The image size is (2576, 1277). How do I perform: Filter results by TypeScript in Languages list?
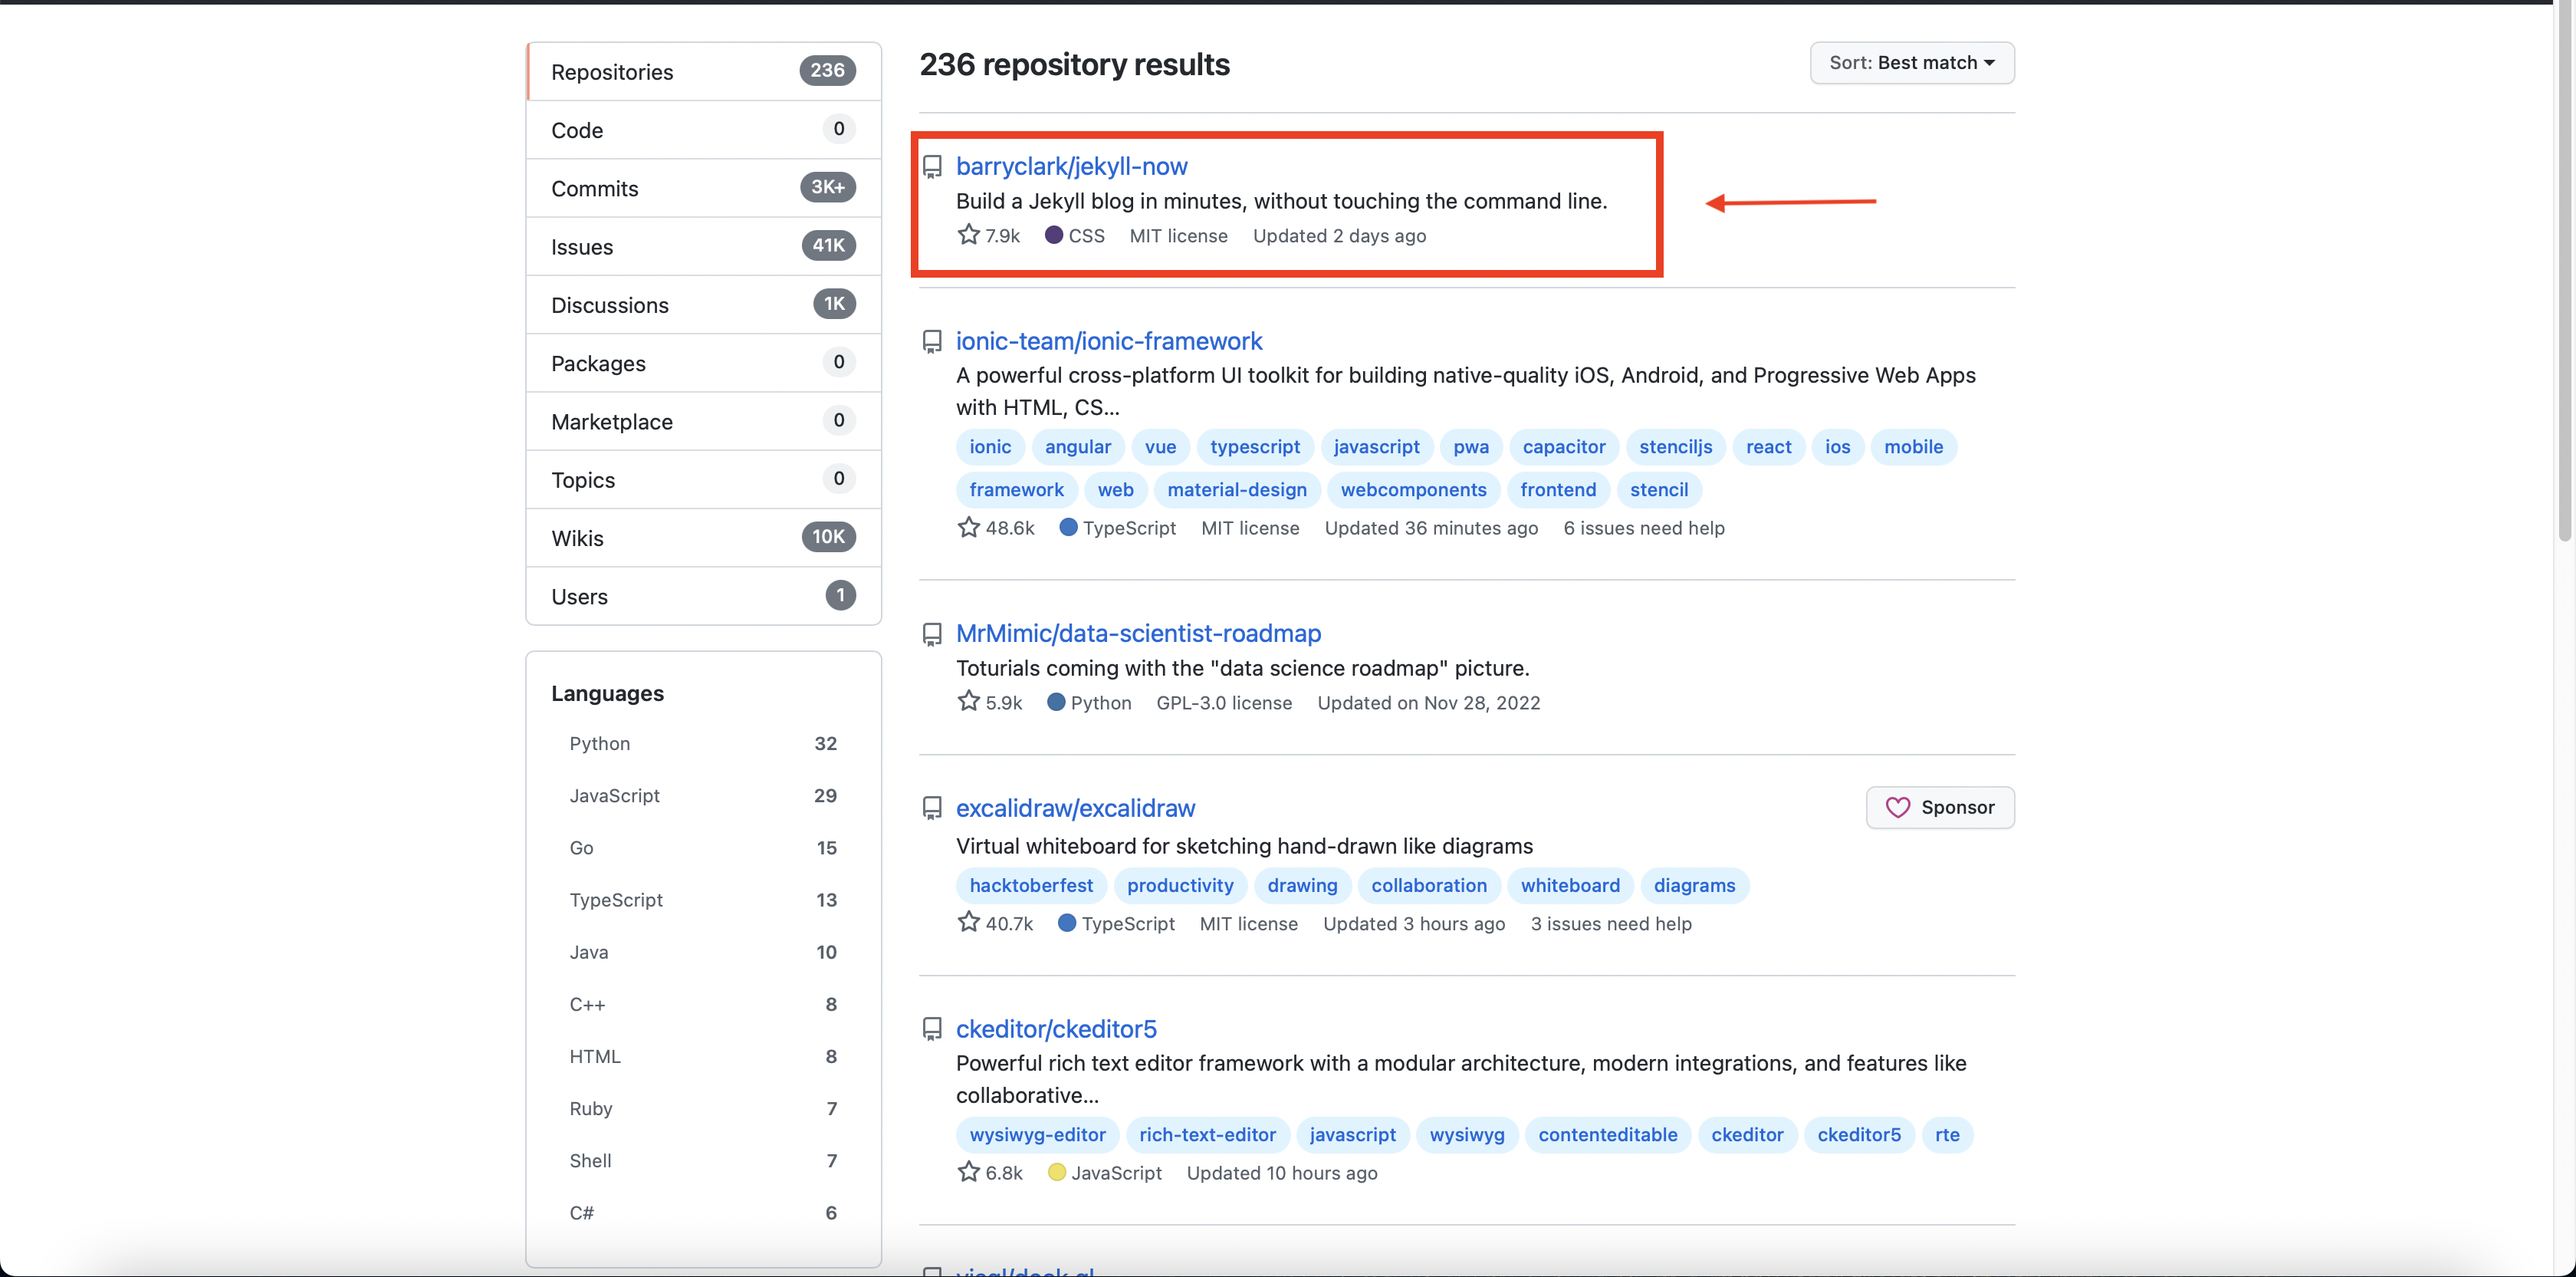pos(703,899)
